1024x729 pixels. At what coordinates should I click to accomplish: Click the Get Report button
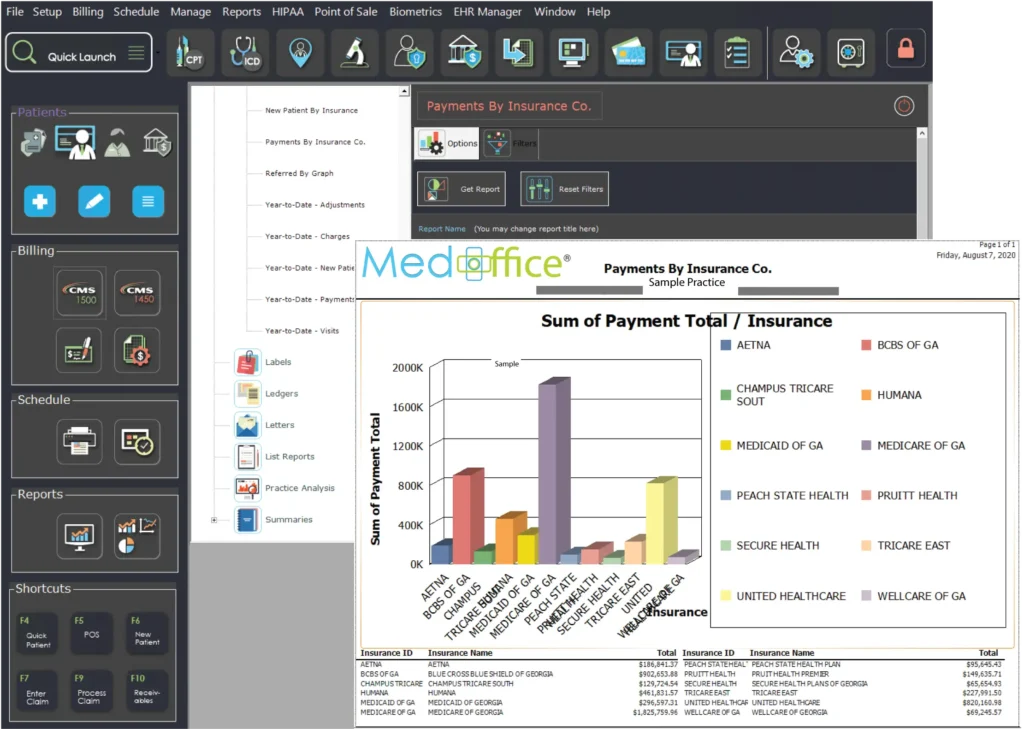pyautogui.click(x=463, y=189)
